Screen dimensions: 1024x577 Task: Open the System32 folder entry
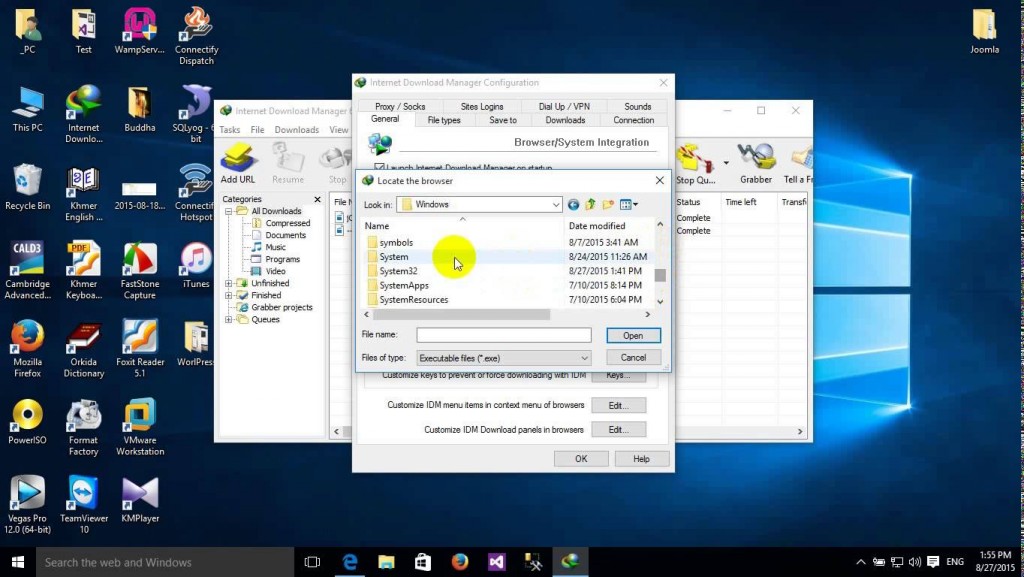click(x=398, y=271)
